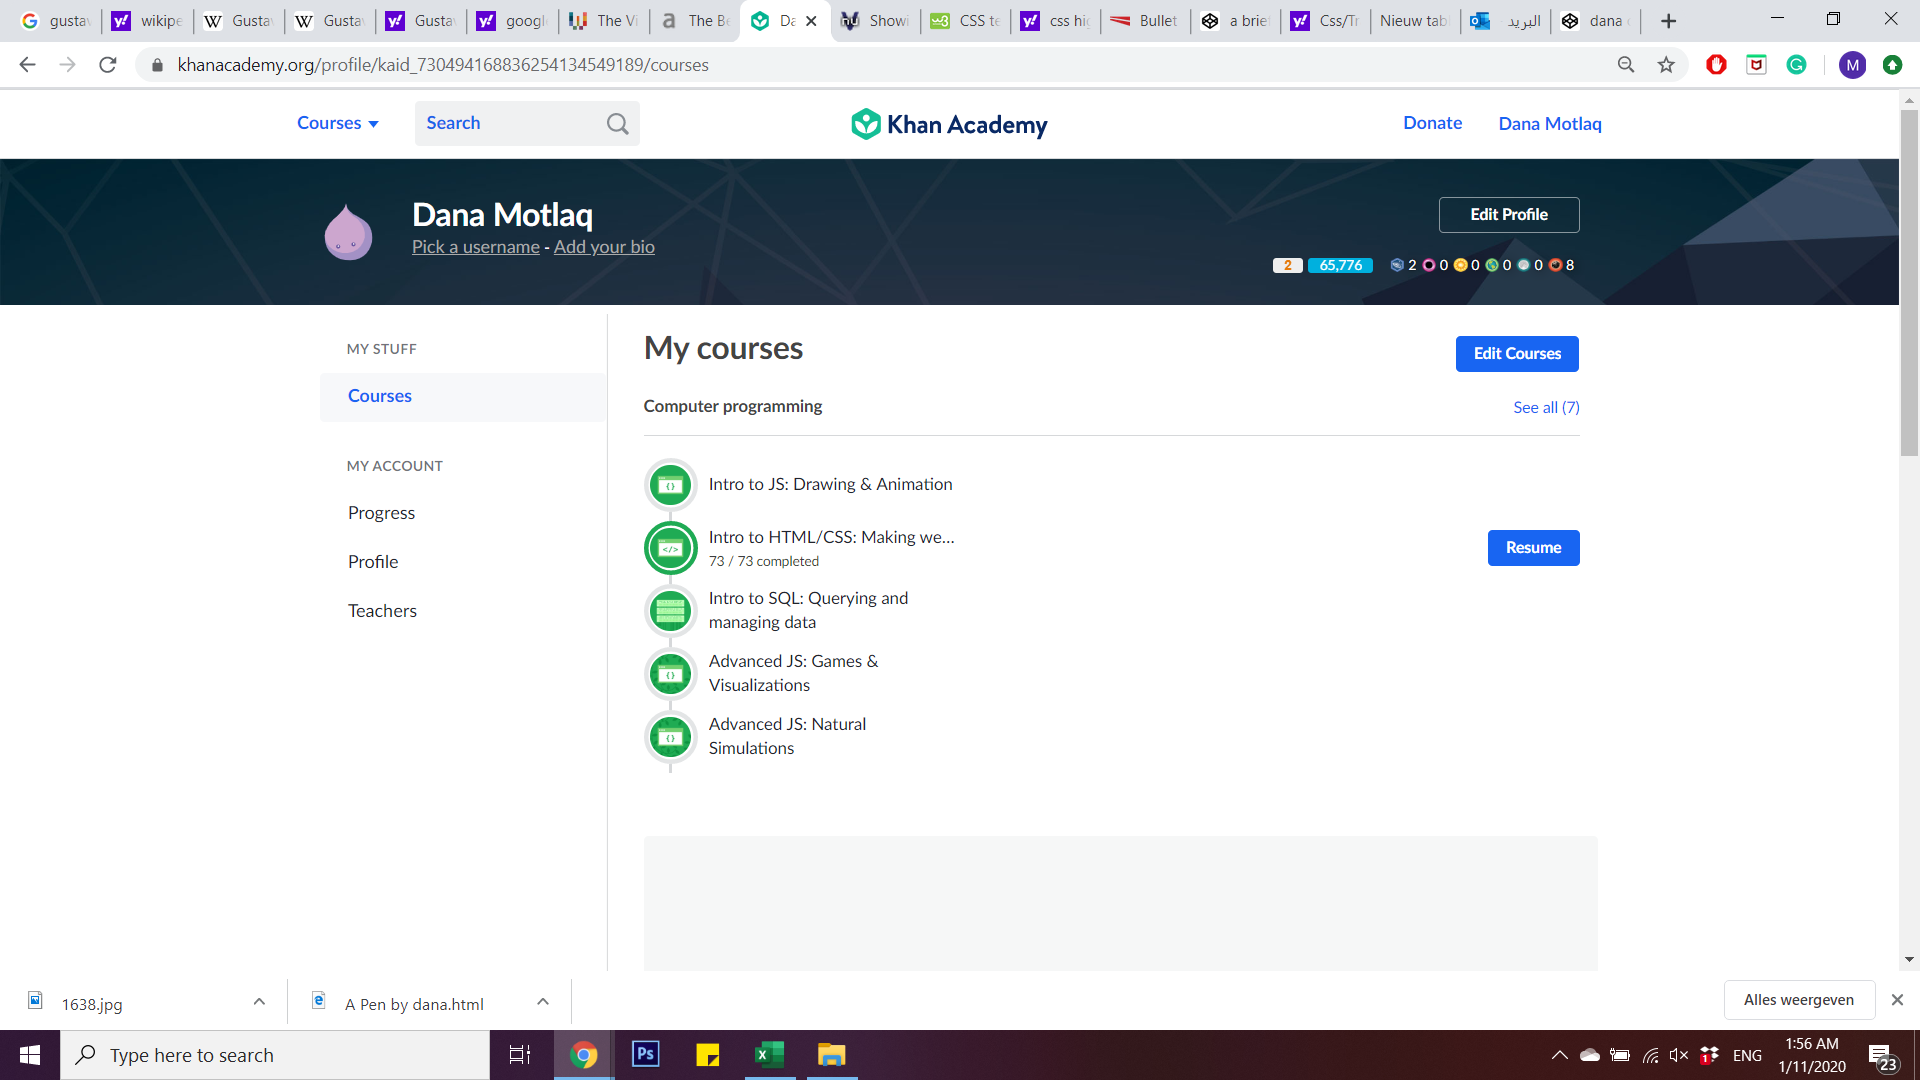The width and height of the screenshot is (1920, 1080).
Task: Launch Photoshop from the taskbar
Action: click(646, 1054)
